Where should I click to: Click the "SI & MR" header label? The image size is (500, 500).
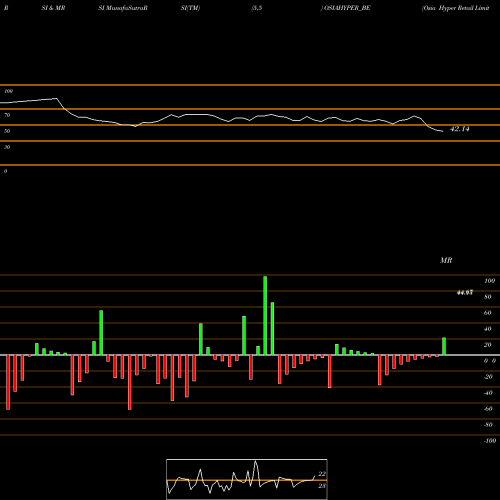(x=53, y=8)
